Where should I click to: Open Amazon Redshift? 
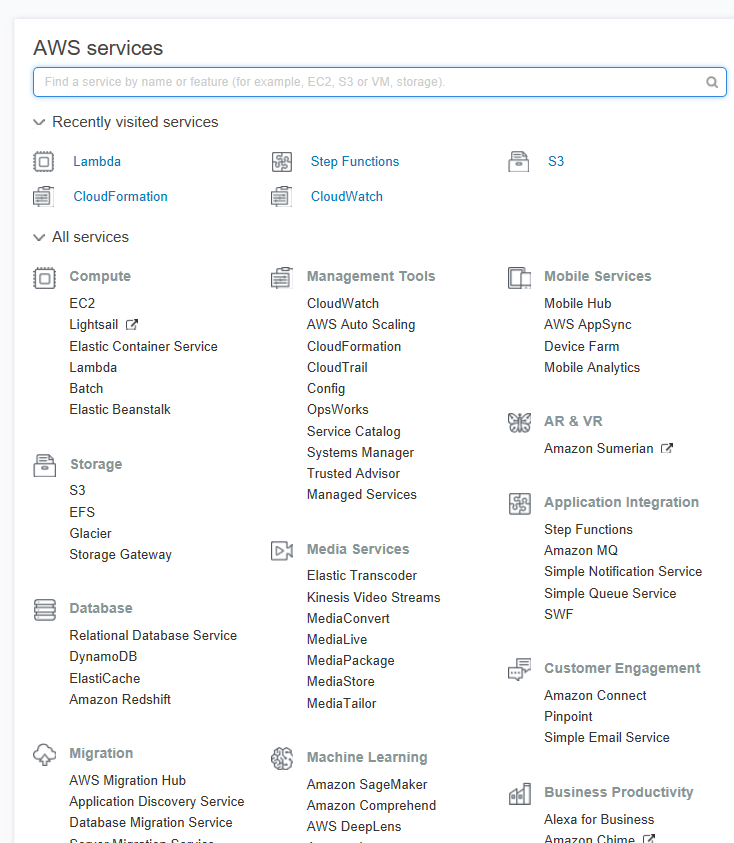pos(120,699)
